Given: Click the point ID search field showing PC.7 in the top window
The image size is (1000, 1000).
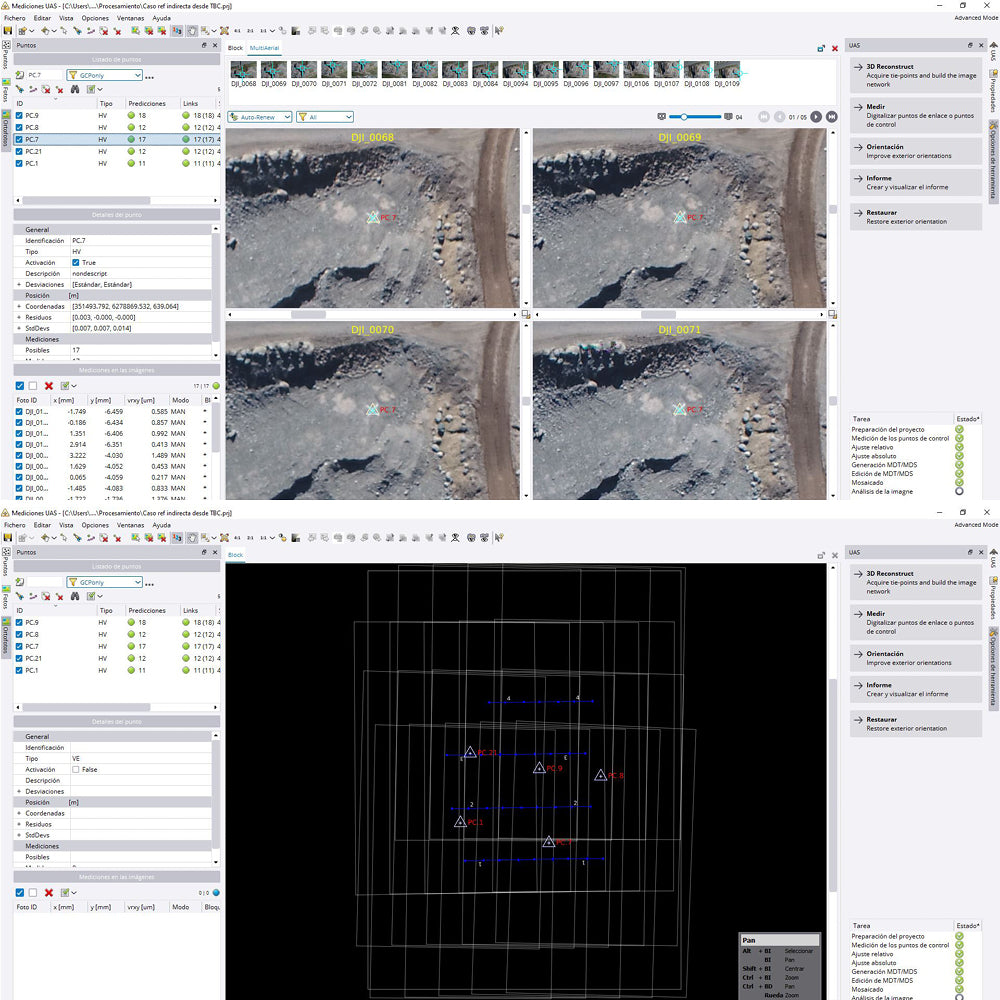Looking at the screenshot, I should pos(43,75).
